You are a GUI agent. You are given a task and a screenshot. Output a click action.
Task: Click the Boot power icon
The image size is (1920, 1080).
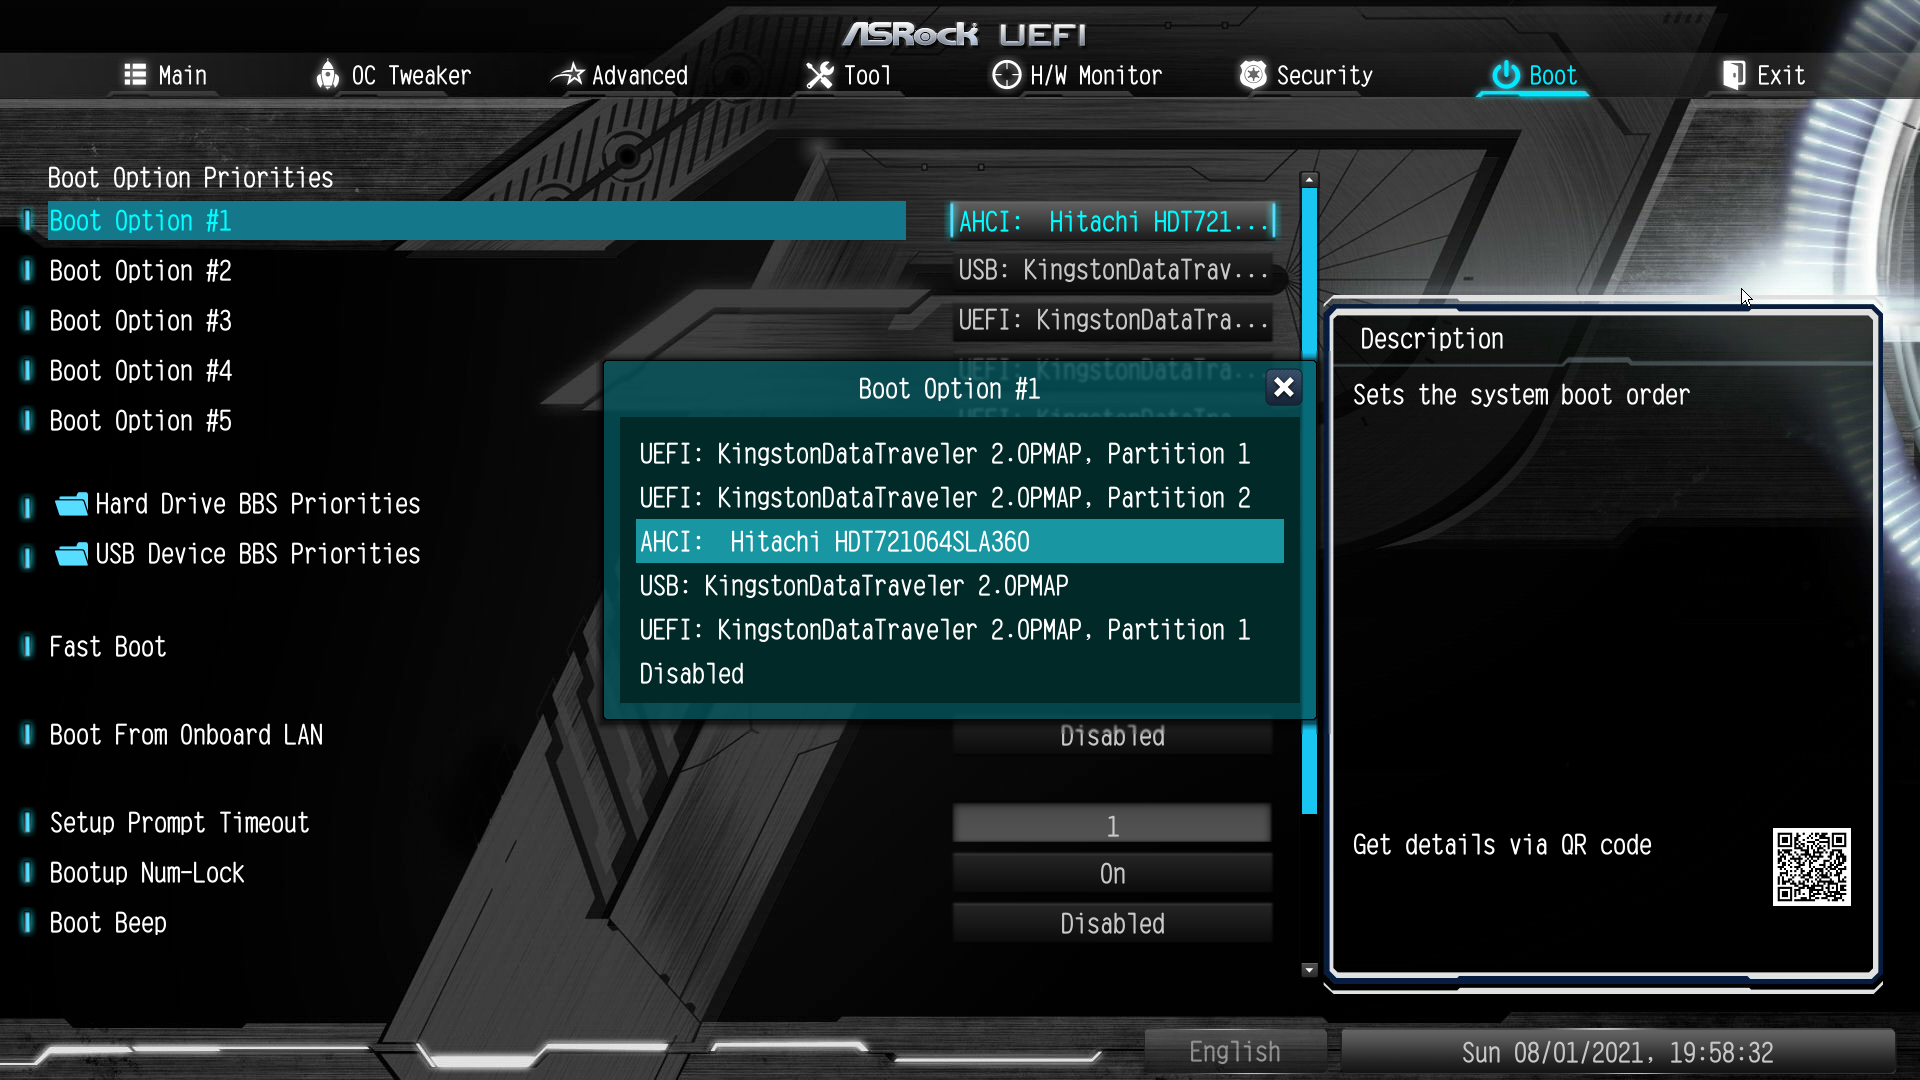1506,75
